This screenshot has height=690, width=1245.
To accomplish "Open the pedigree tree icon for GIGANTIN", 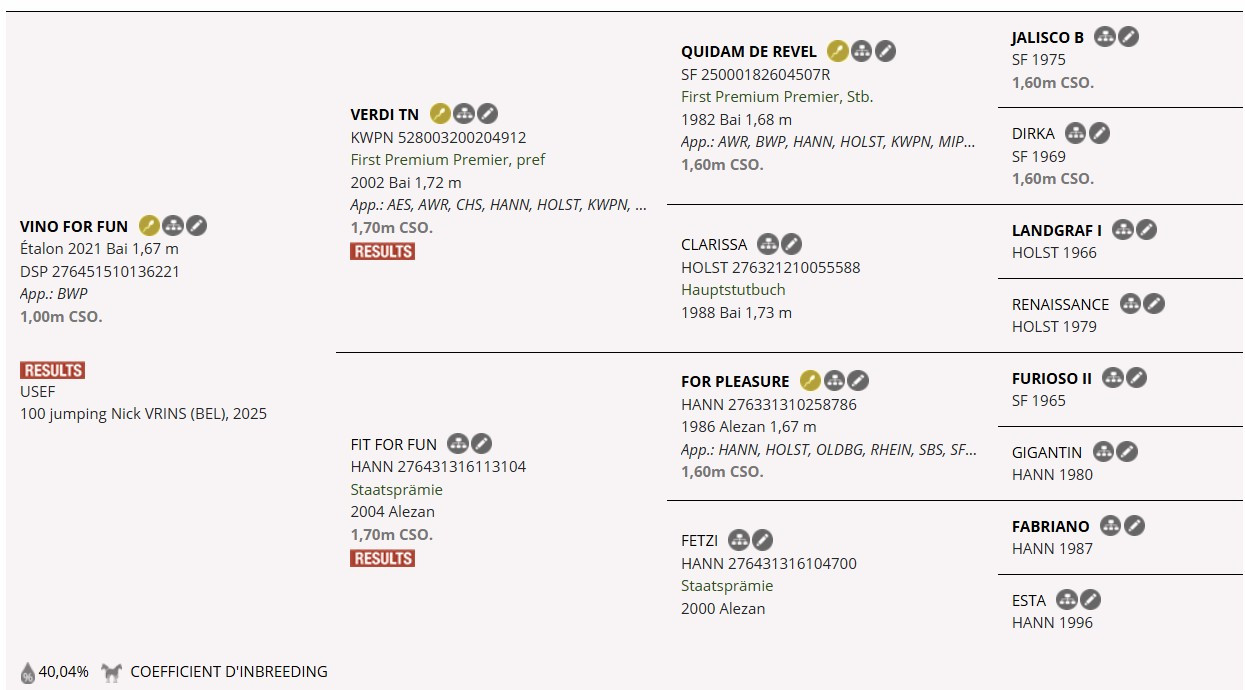I will pyautogui.click(x=1103, y=452).
